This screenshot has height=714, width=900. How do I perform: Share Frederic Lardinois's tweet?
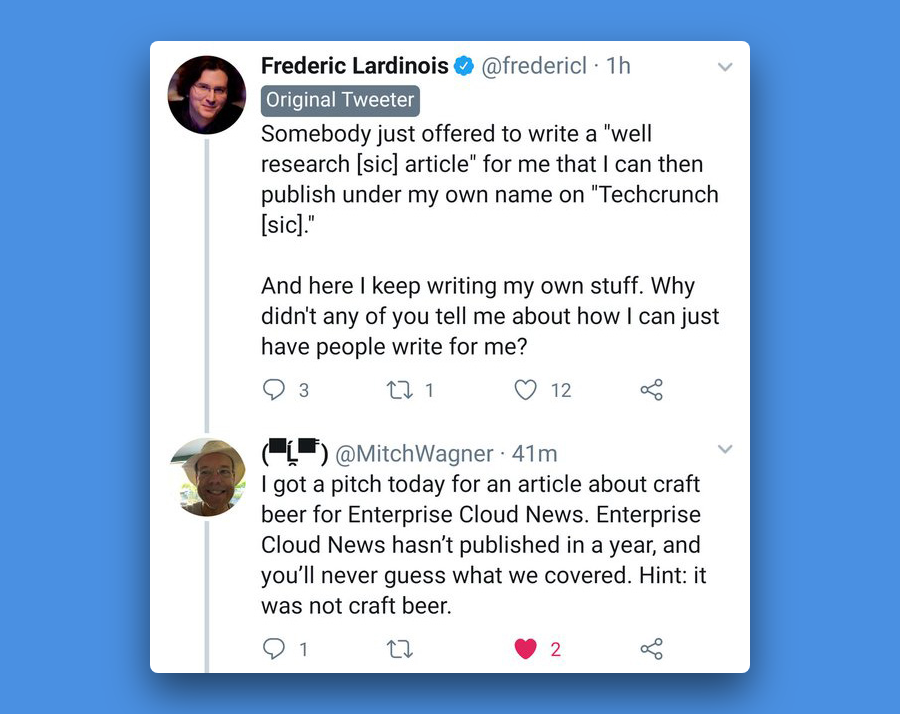(x=651, y=390)
